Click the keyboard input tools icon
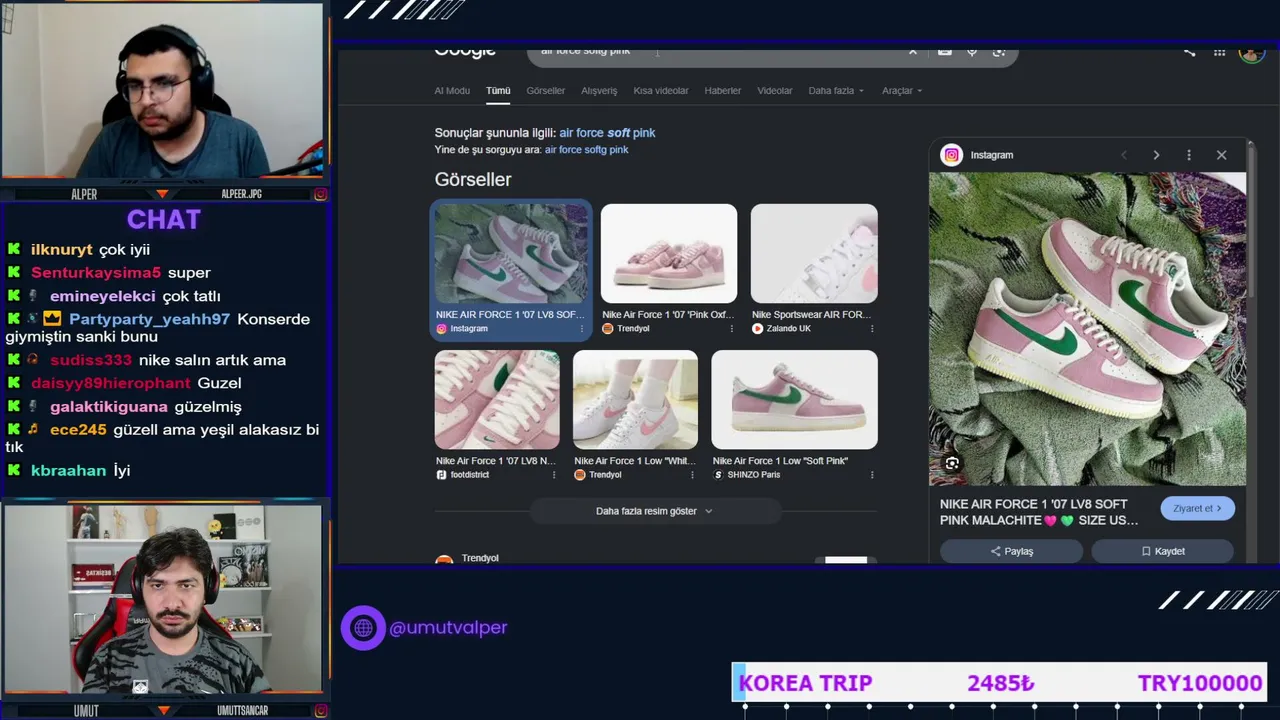Screen dimensions: 1280x720 (945, 52)
